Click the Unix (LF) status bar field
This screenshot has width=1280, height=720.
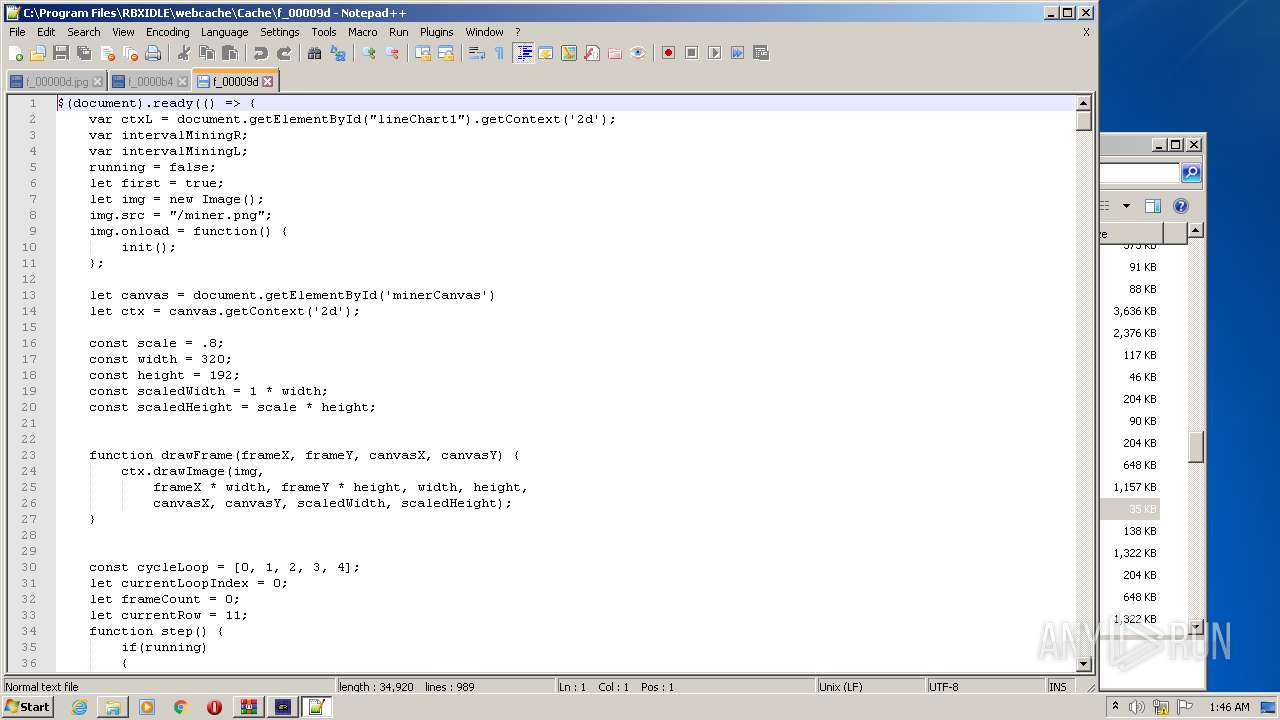tap(870, 687)
